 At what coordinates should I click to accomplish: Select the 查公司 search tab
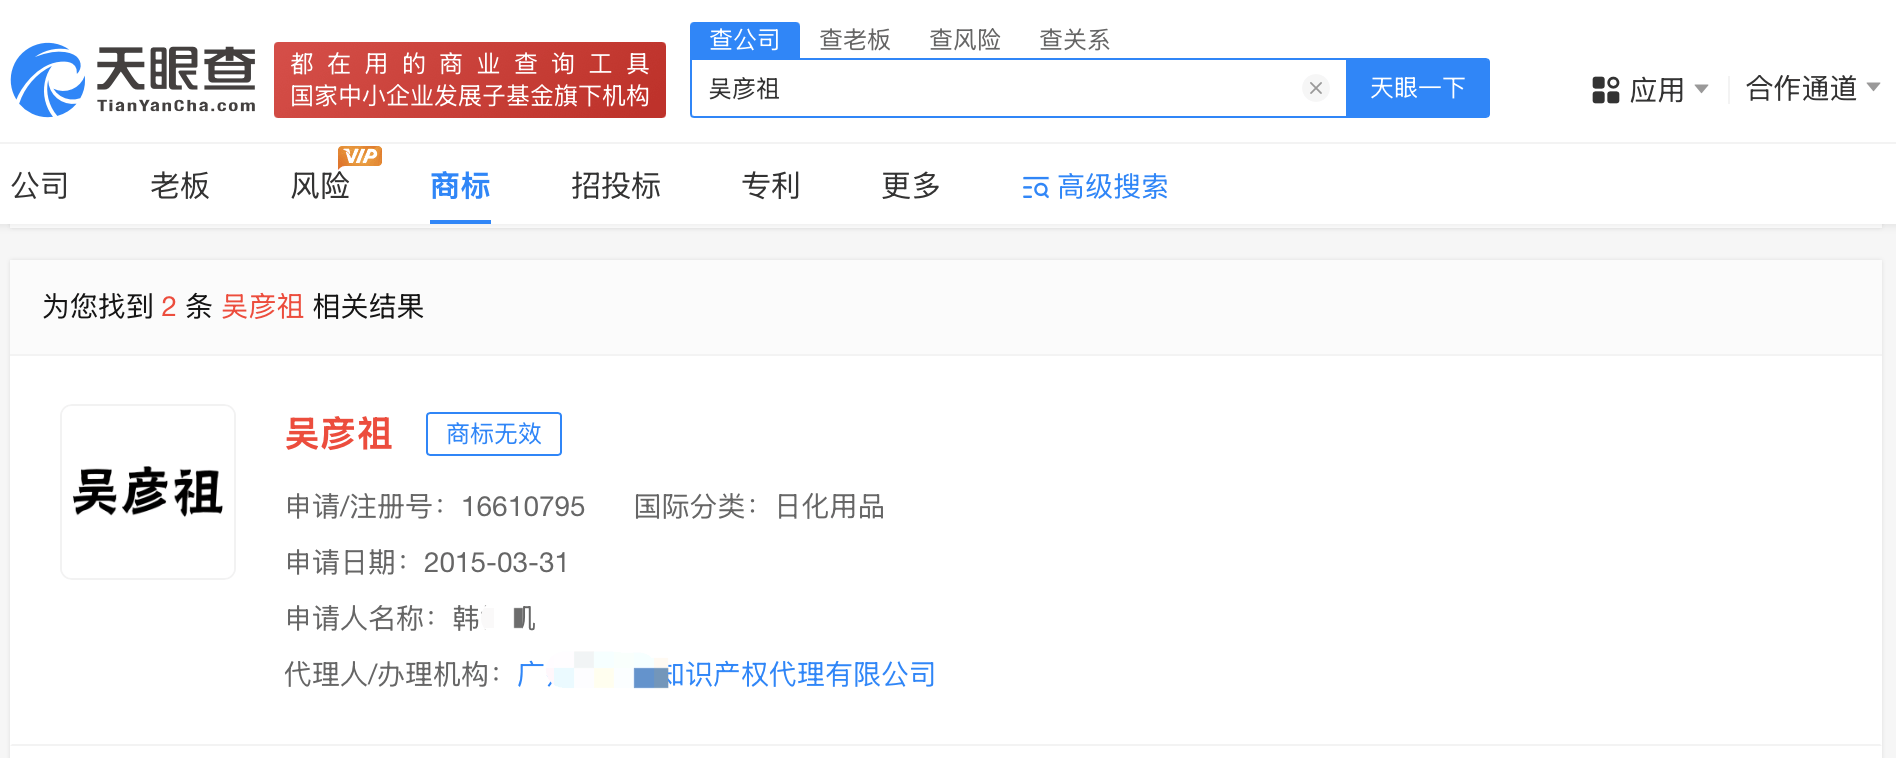coord(745,40)
